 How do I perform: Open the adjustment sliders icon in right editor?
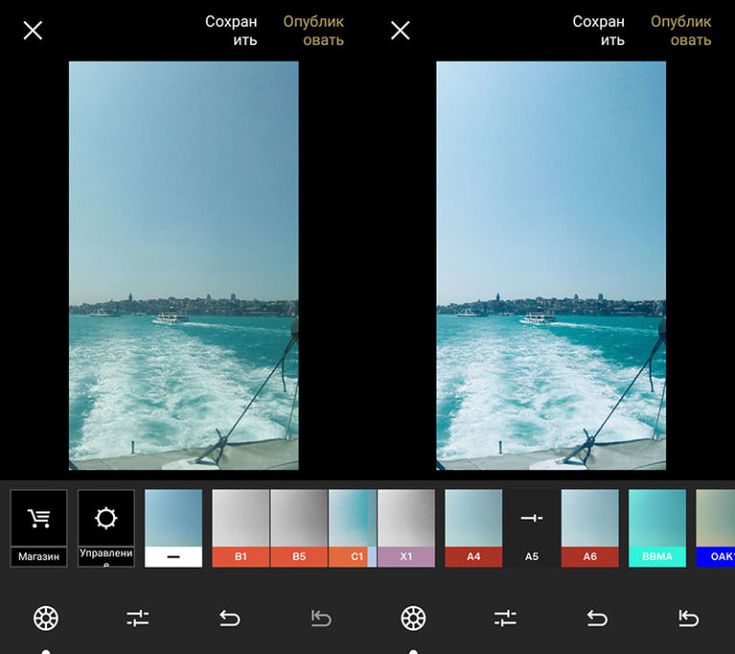pyautogui.click(x=505, y=618)
